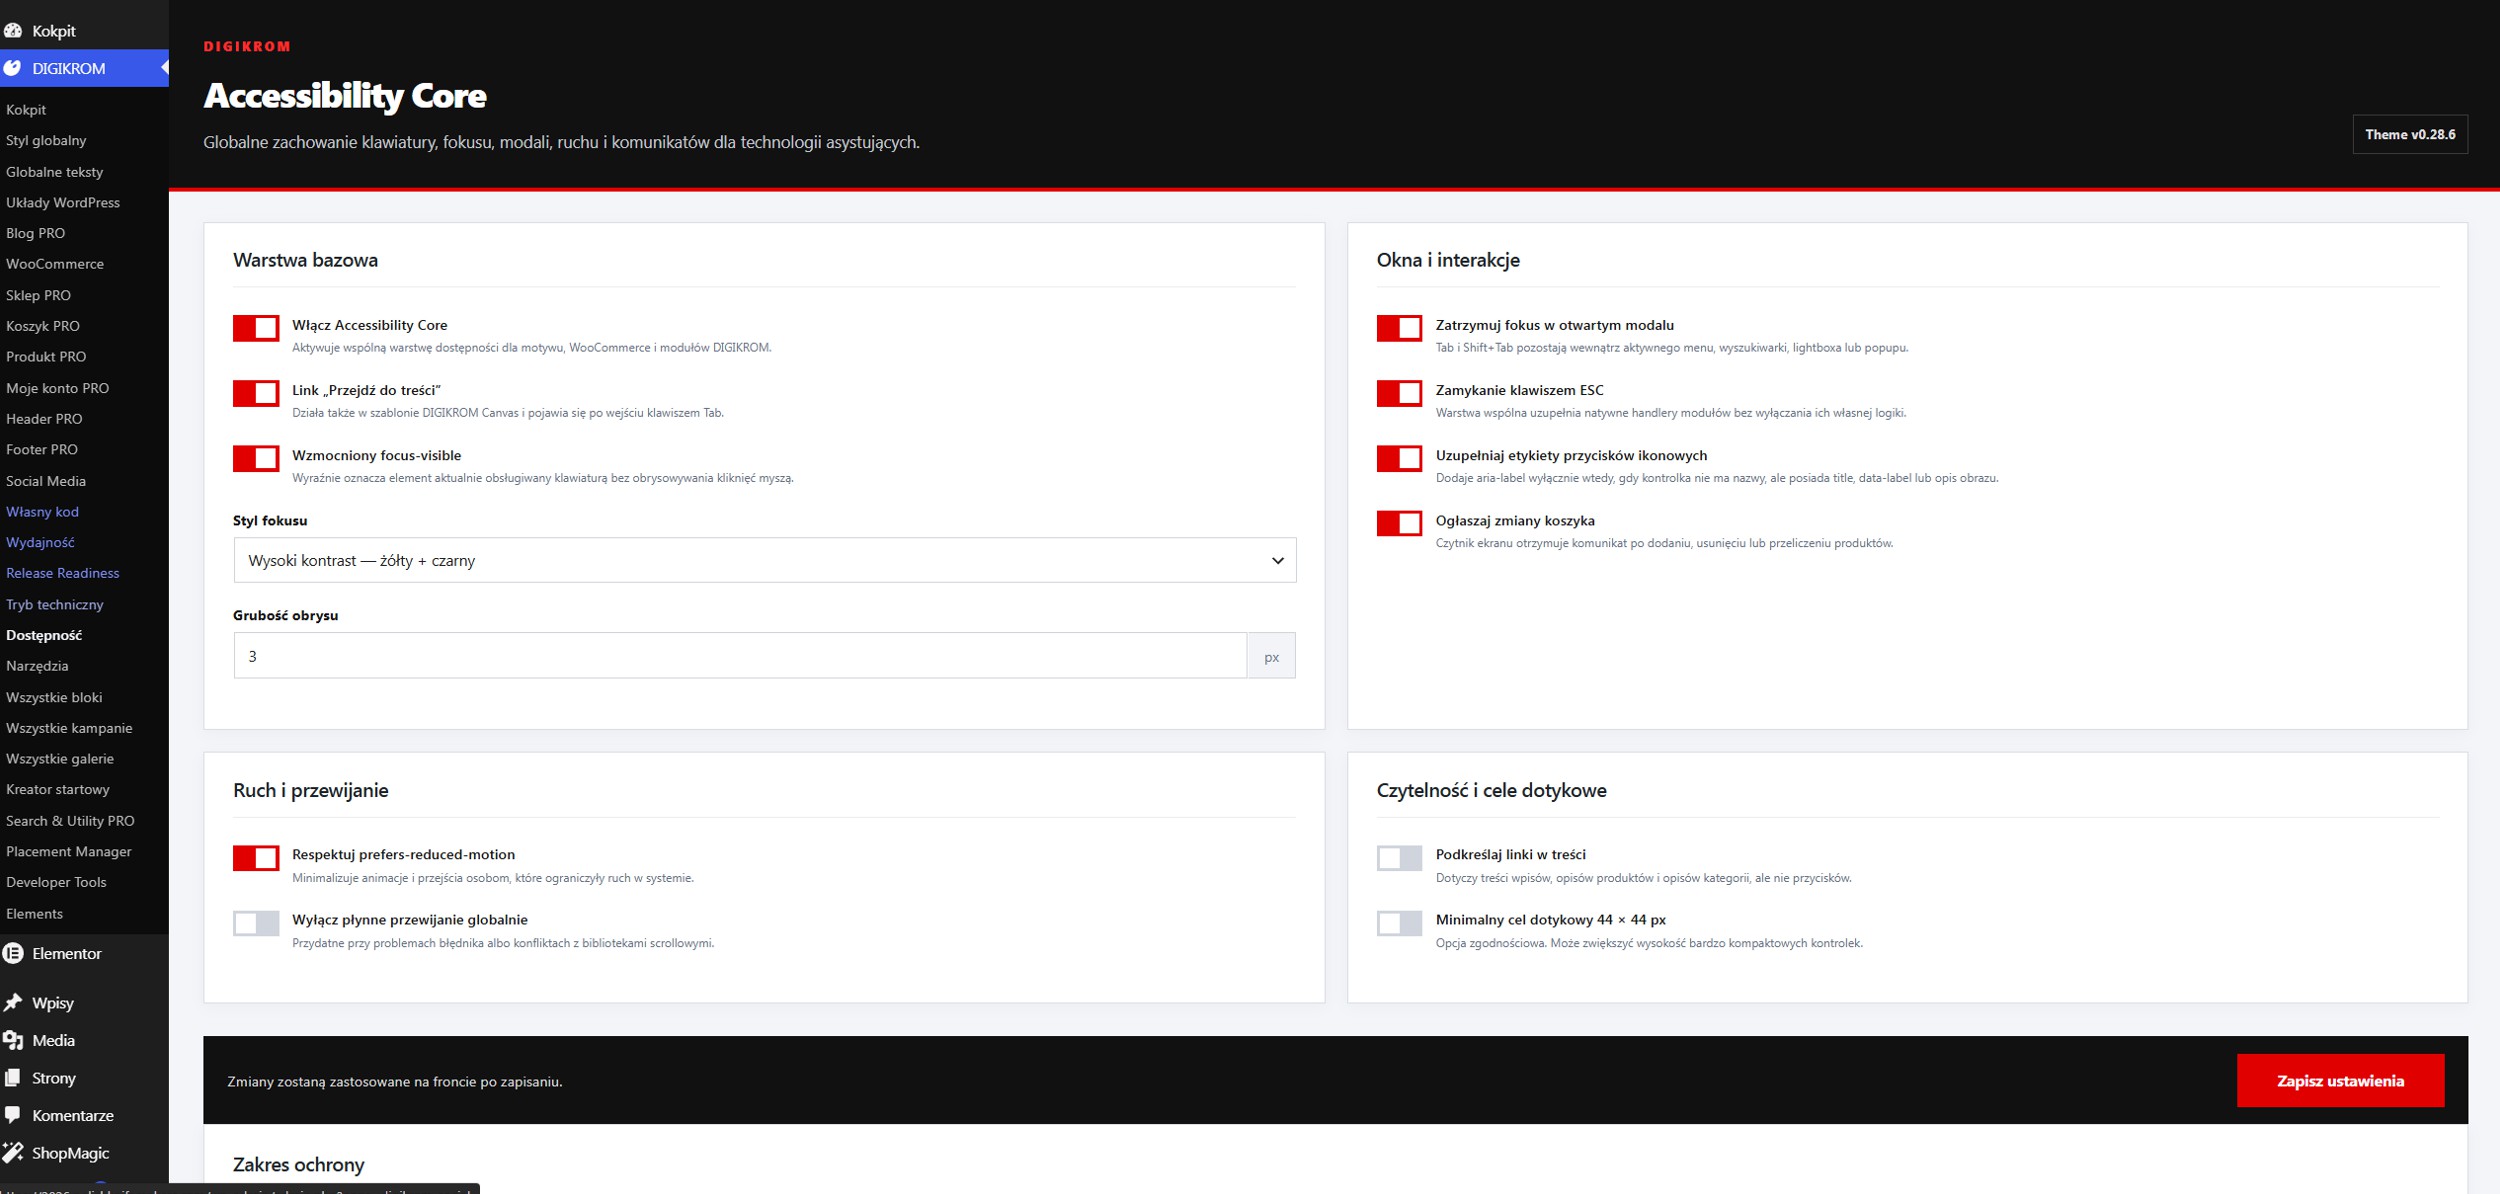Toggle Zamykanie klawiszem ESC switch
Screen dimensions: 2500x1194
pos(1399,393)
